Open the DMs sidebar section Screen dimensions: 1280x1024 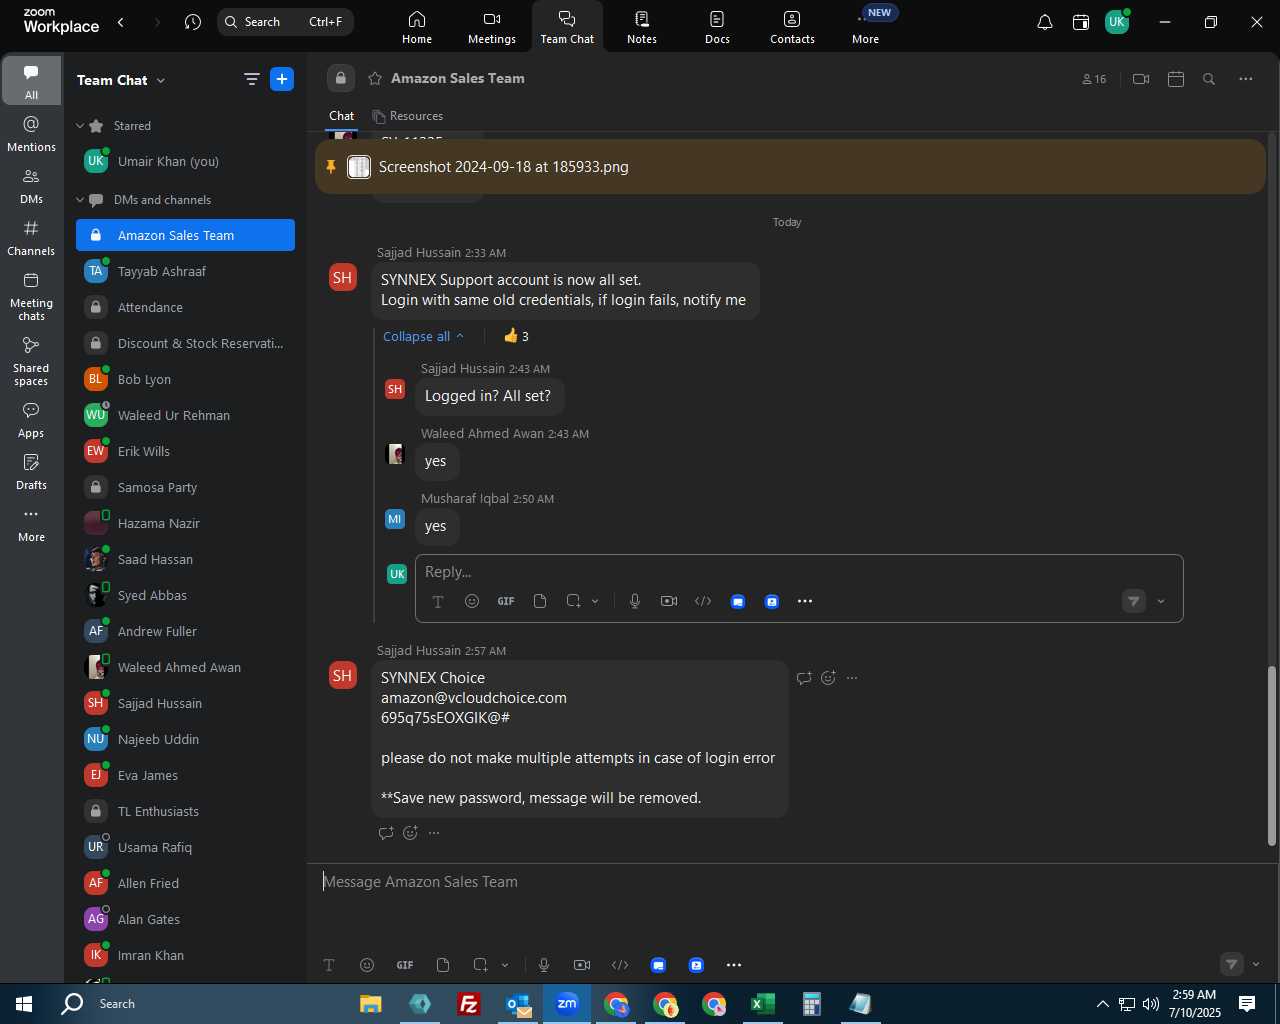[31, 186]
